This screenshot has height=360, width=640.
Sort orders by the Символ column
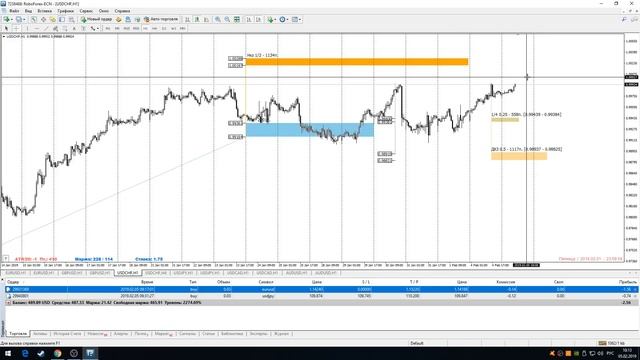[266, 282]
